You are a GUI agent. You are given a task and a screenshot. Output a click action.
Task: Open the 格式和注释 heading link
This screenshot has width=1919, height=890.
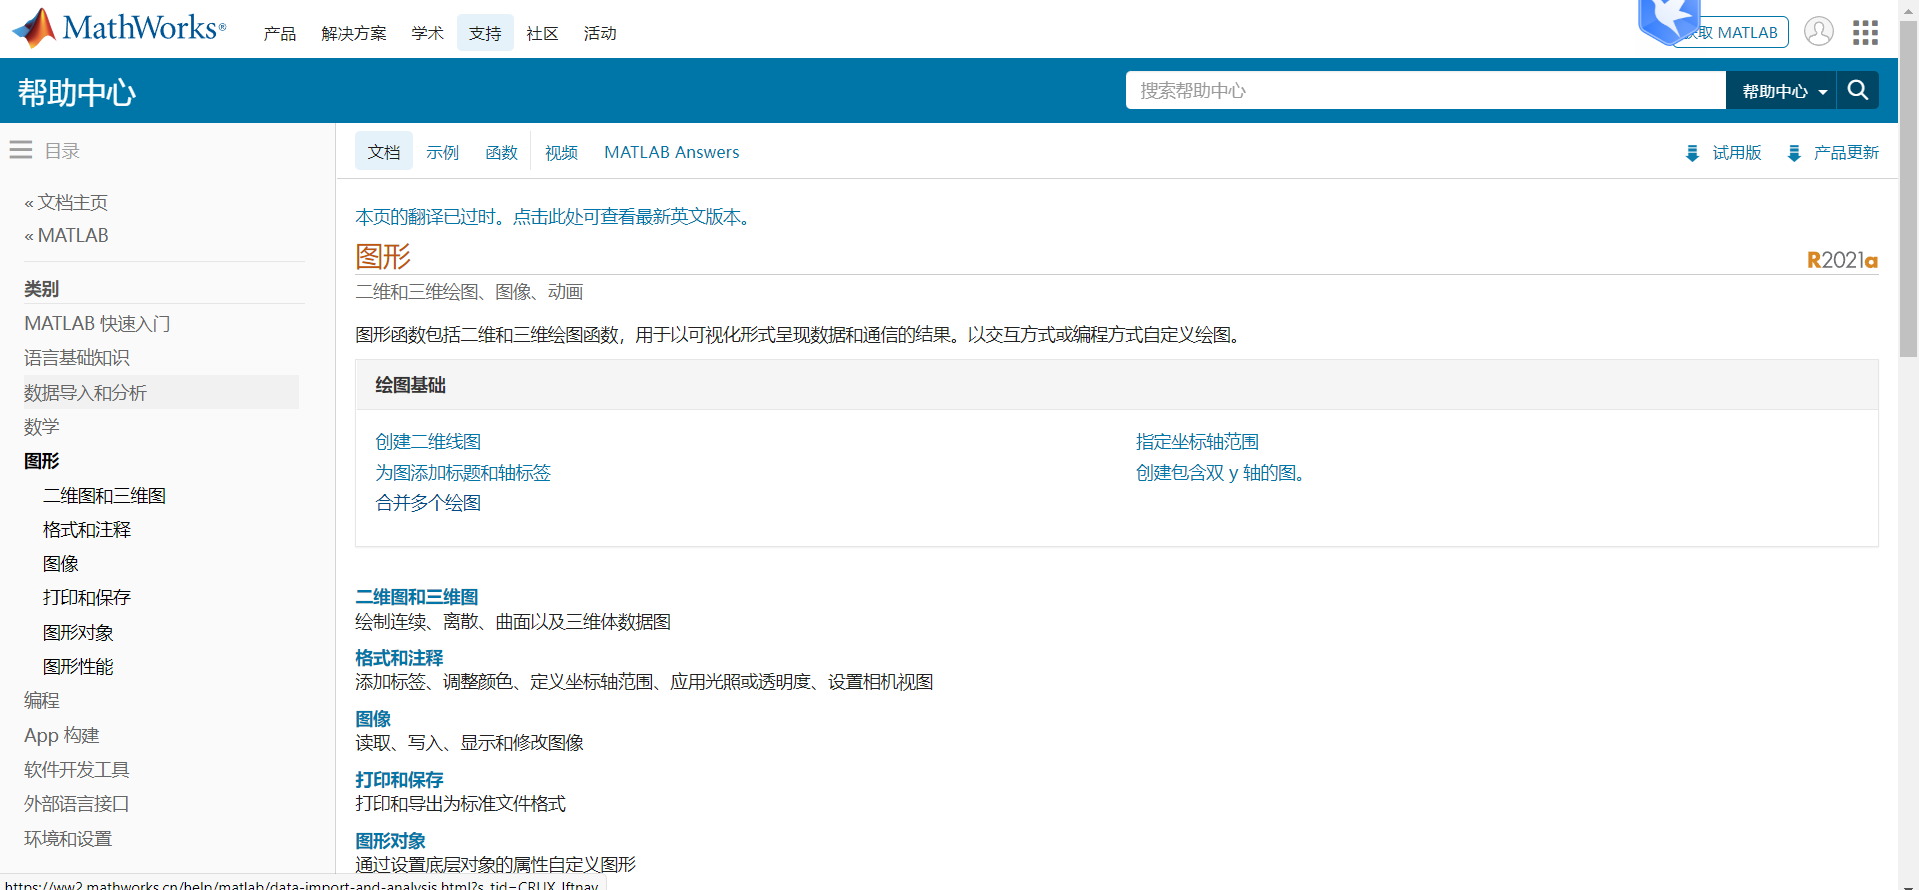399,657
